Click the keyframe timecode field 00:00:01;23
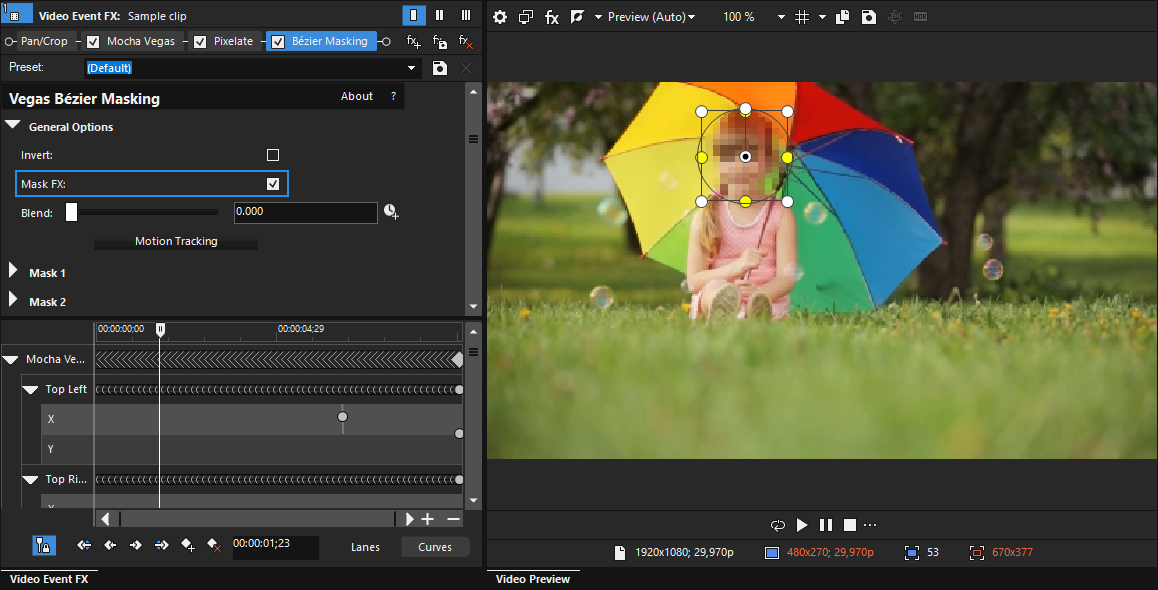Screen dimensions: 1158x590 click(275, 547)
